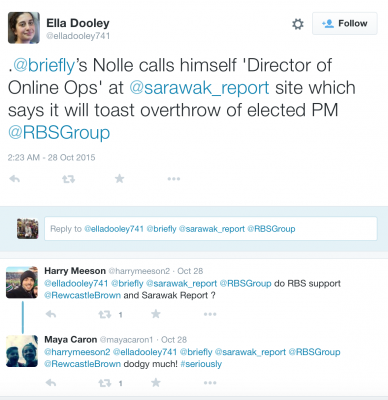
Task: Open the gear settings icon near Follow
Action: [x=298, y=24]
